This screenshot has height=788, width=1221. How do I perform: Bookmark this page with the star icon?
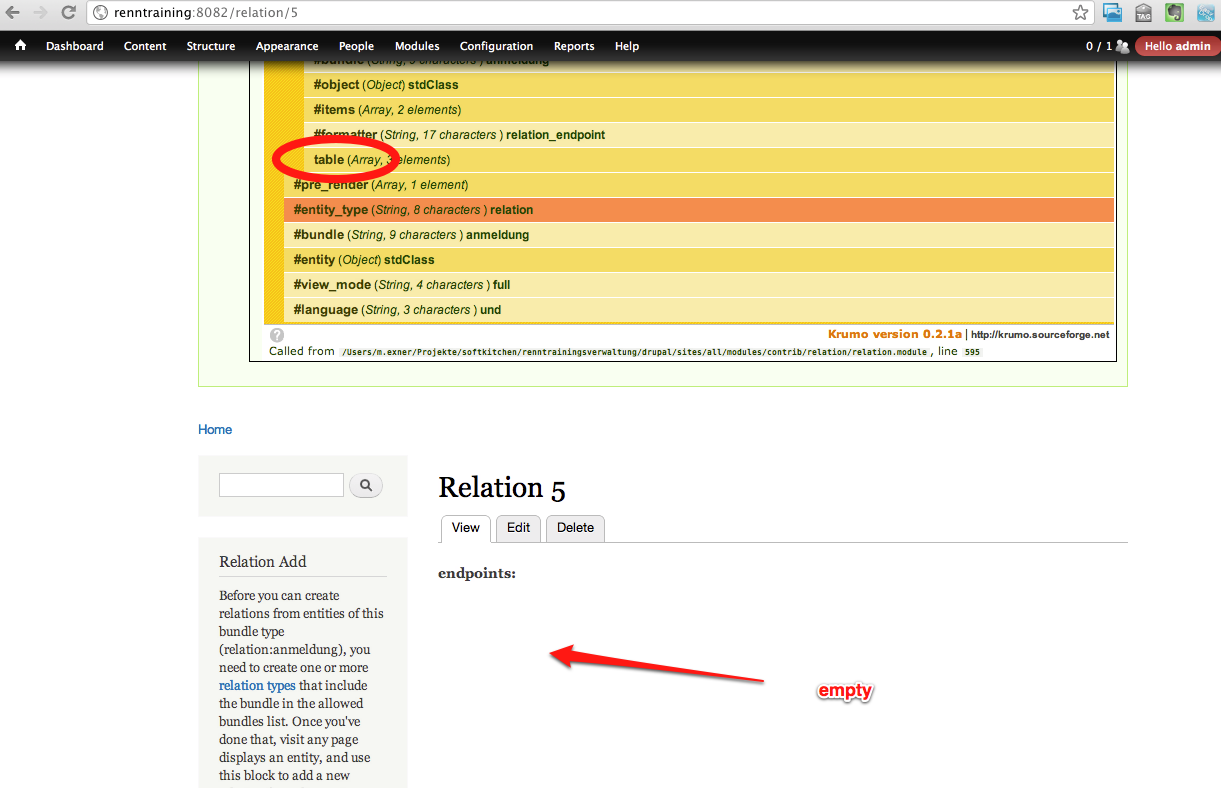[x=1080, y=13]
